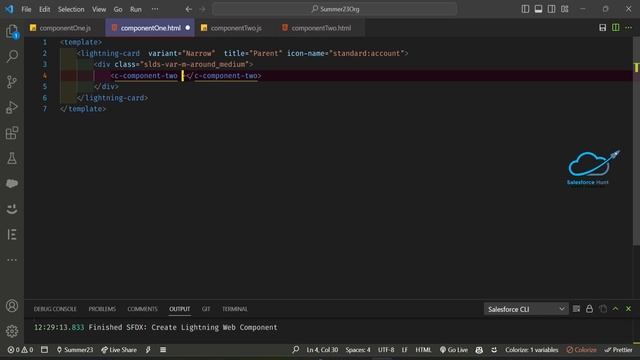
Task: Change the UTF-8 file encoding
Action: point(386,350)
